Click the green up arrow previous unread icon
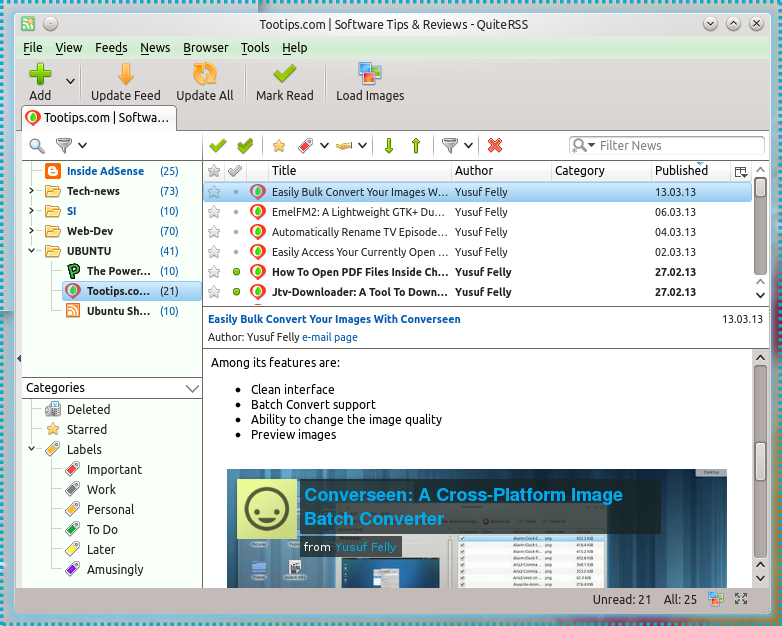 [x=416, y=146]
